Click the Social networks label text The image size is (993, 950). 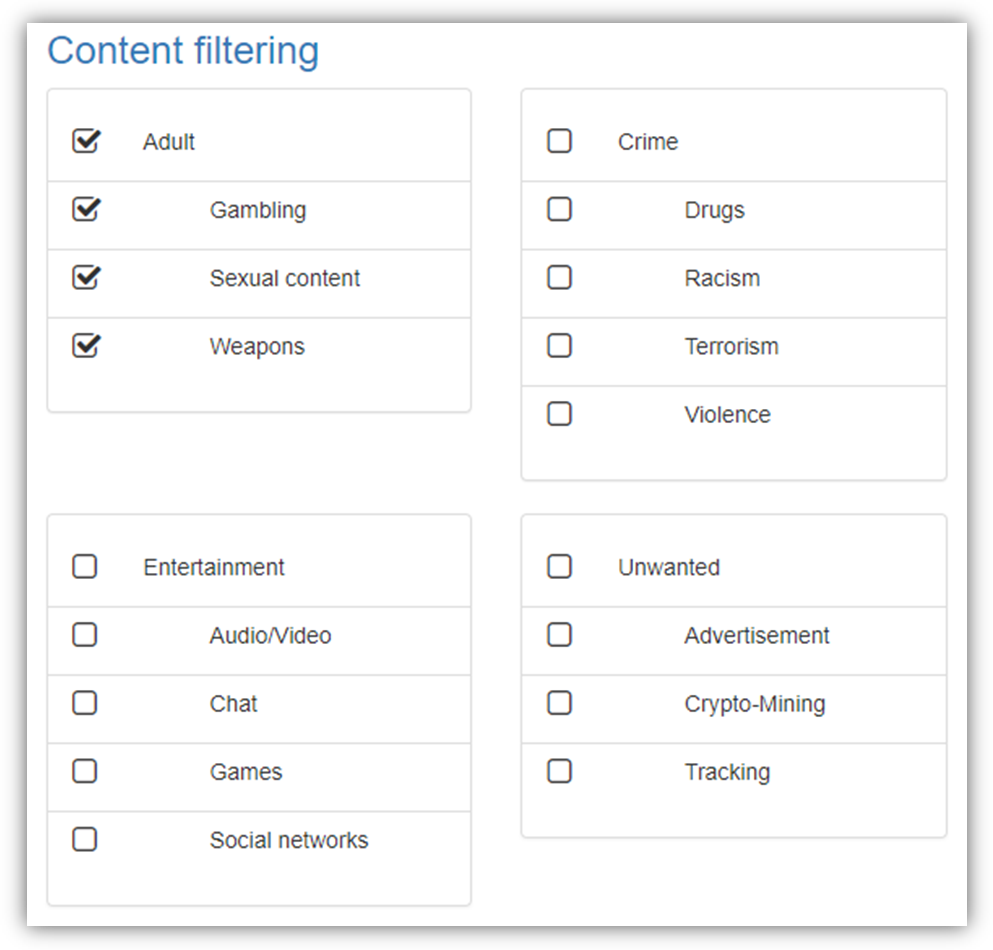tap(288, 840)
